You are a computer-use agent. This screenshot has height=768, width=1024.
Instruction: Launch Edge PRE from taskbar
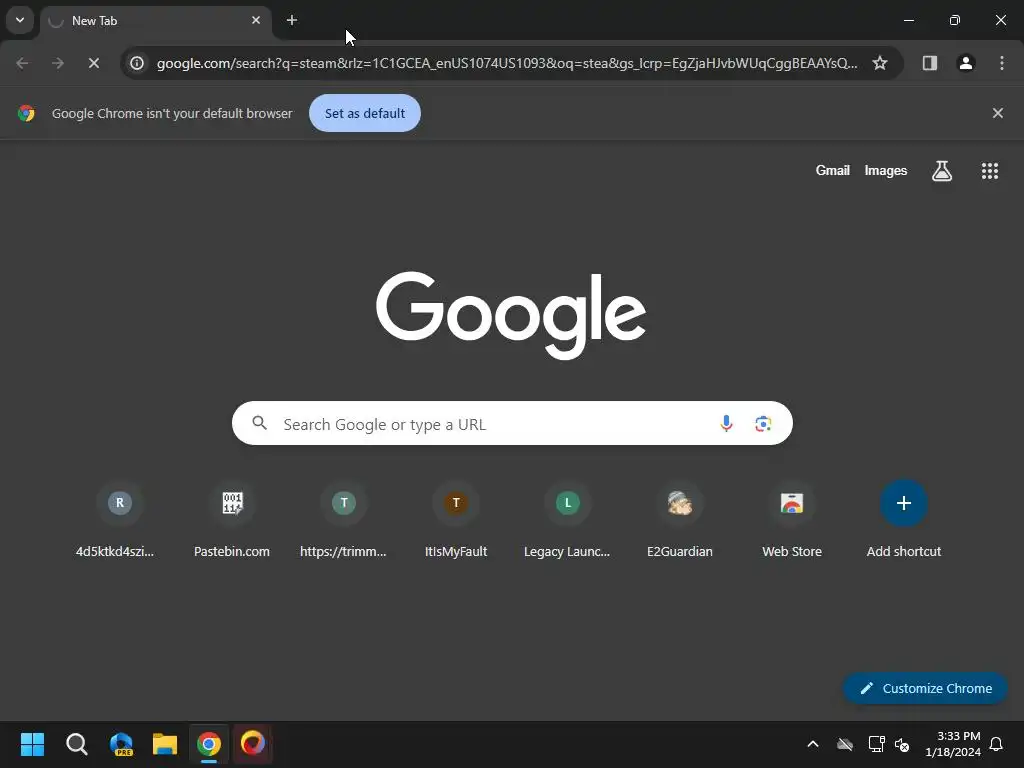pos(121,744)
